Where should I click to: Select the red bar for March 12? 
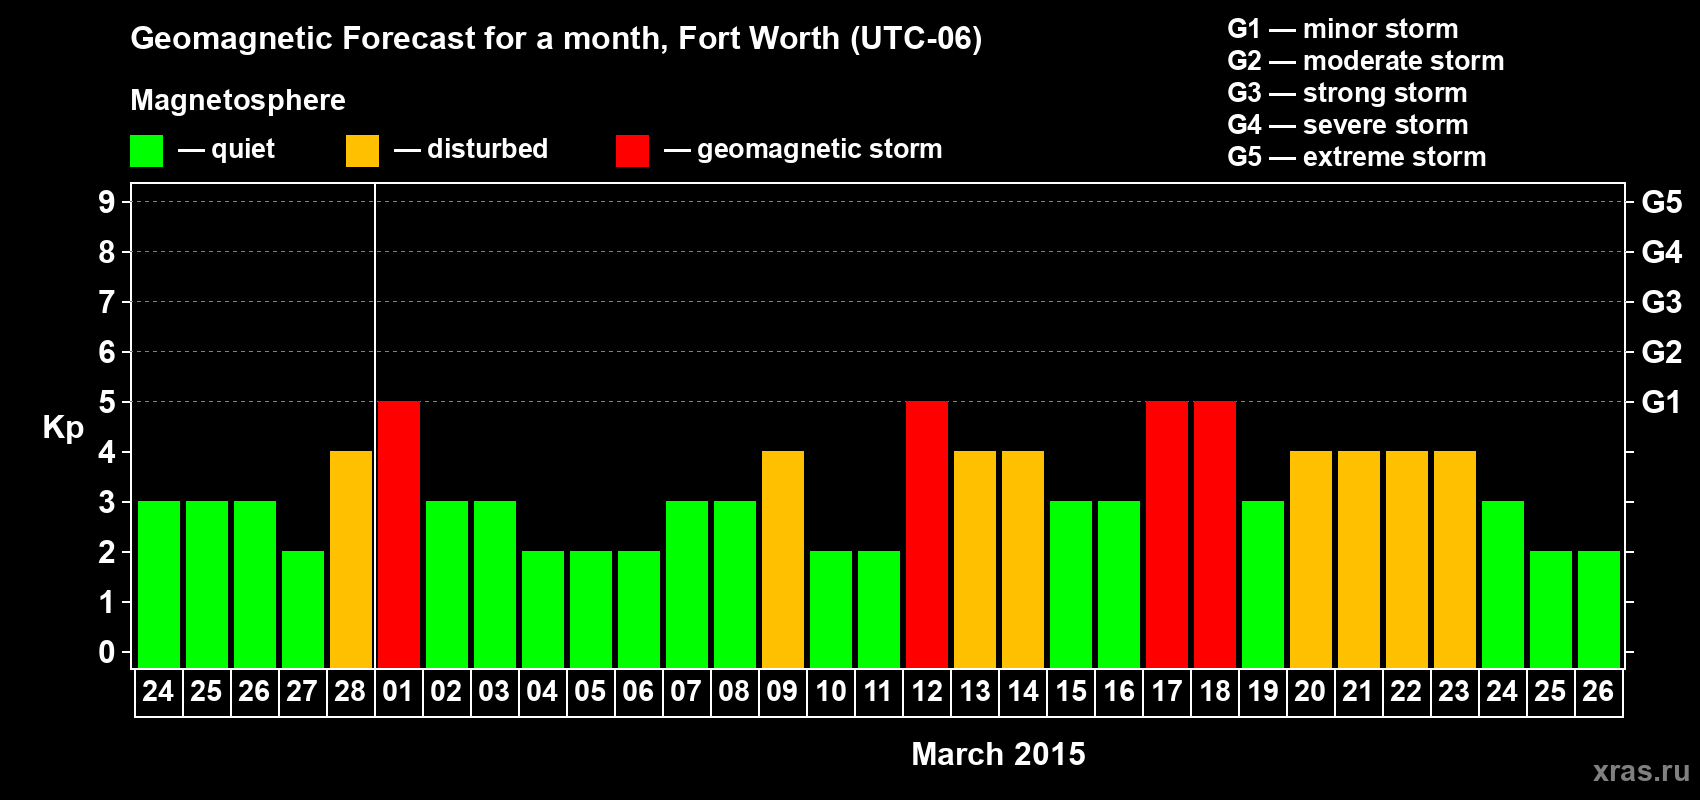click(x=927, y=534)
